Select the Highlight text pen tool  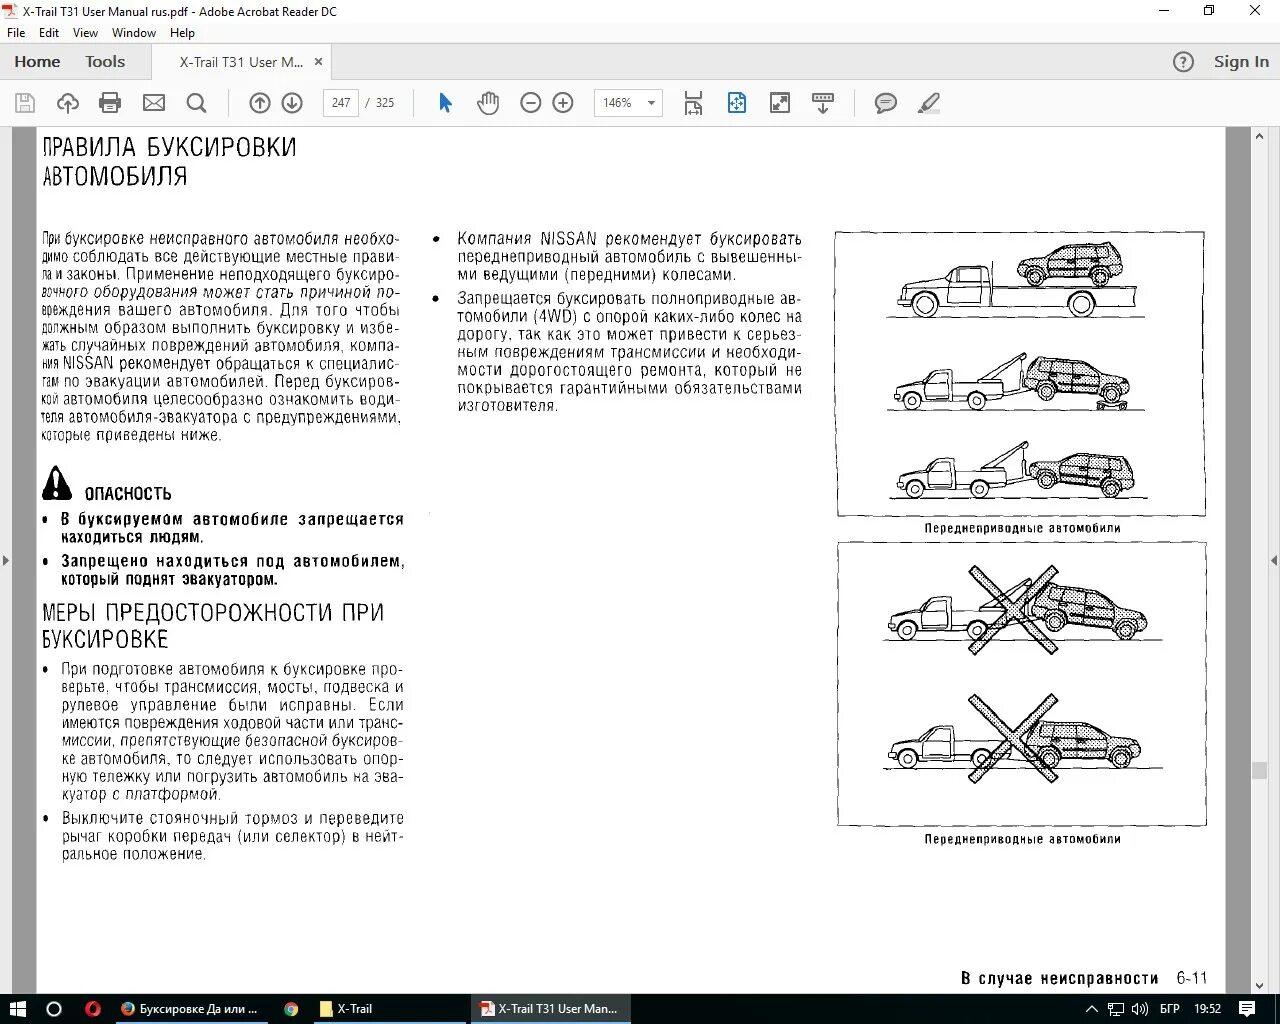point(929,103)
